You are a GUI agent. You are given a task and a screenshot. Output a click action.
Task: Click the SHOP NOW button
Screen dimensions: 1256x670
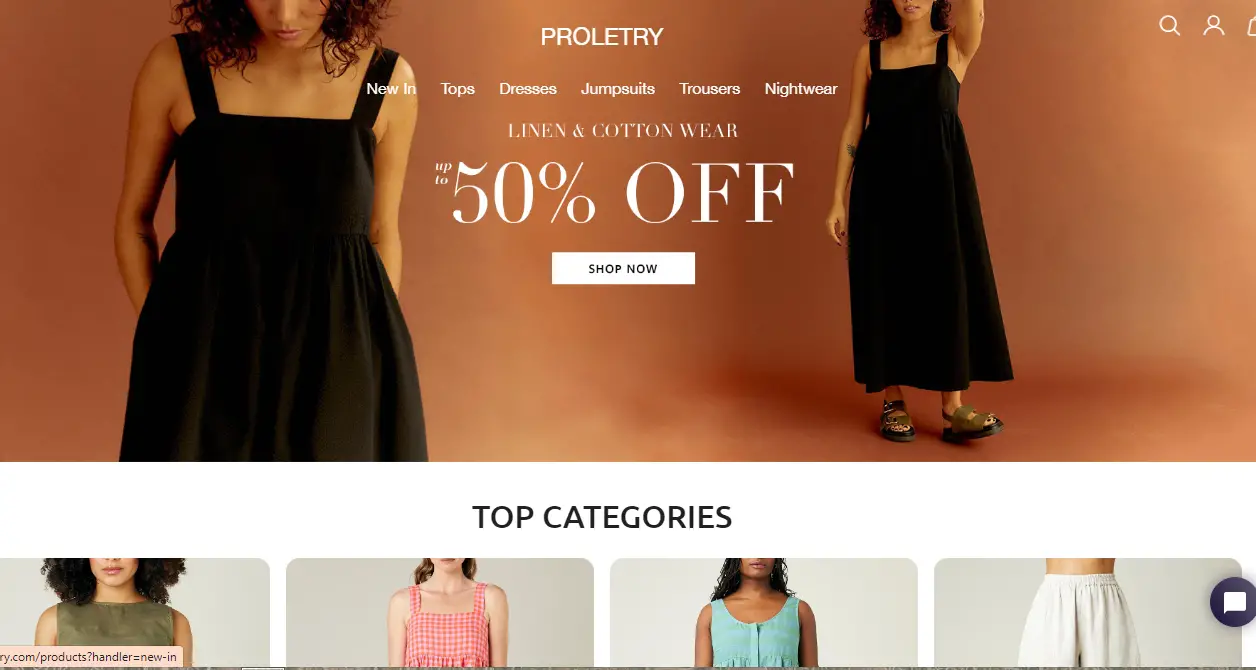click(x=623, y=268)
